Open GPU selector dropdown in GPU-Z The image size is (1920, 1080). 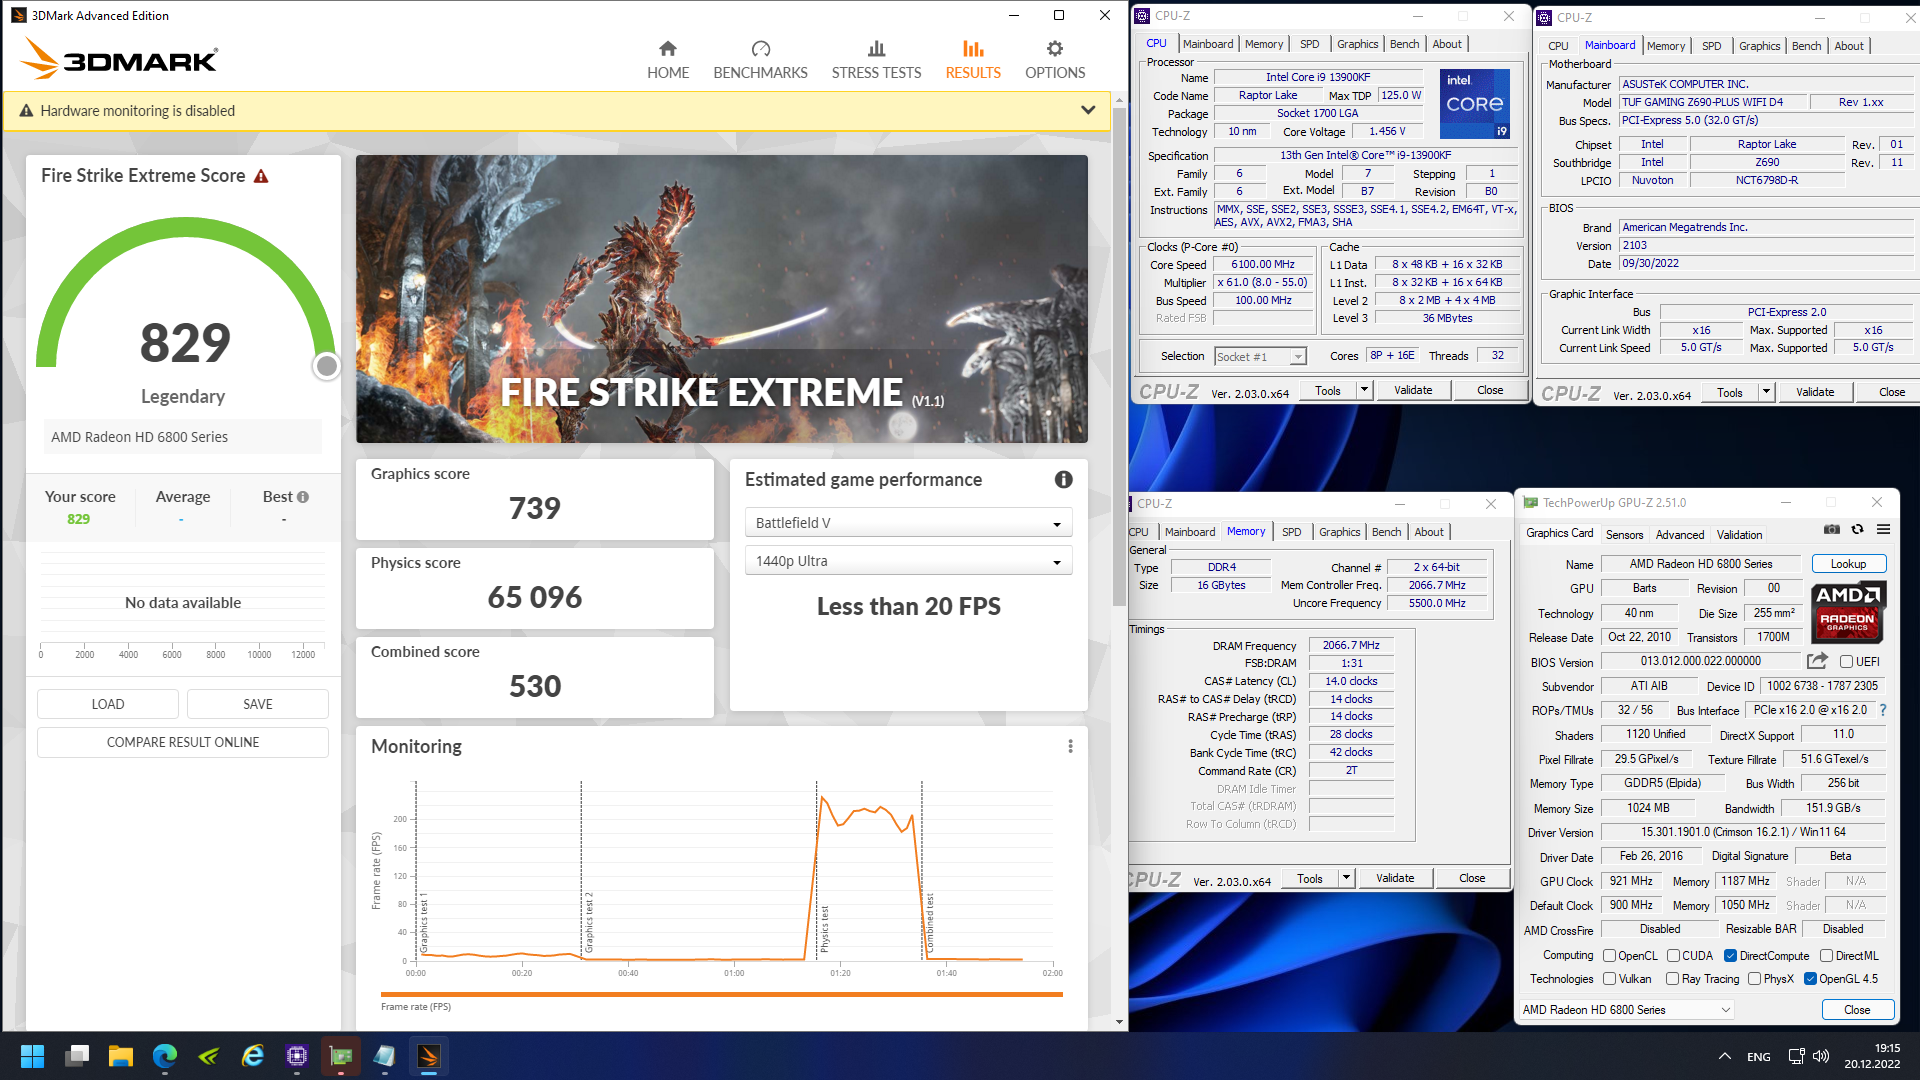[1626, 1010]
